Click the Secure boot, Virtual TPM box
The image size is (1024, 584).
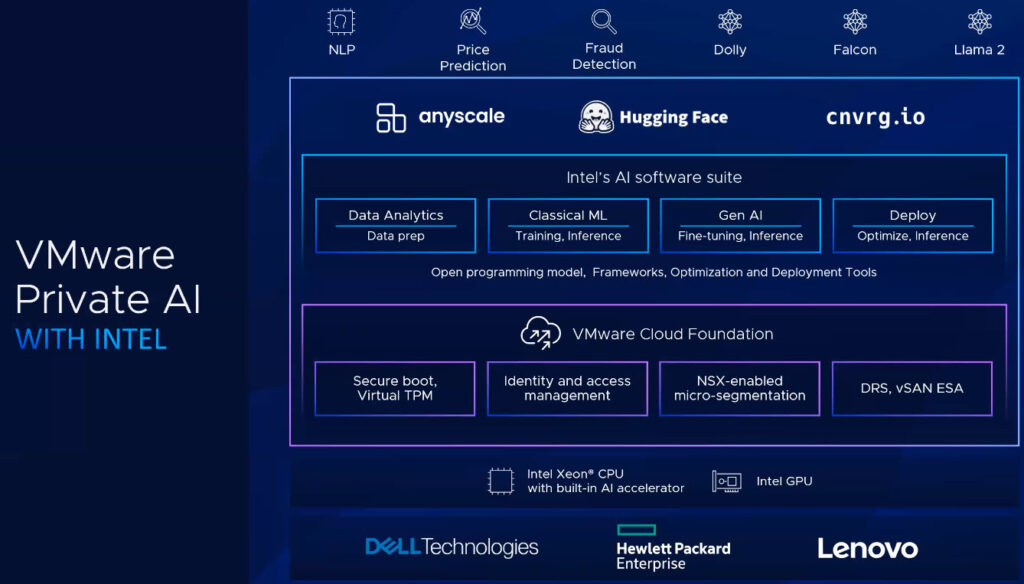(x=395, y=388)
